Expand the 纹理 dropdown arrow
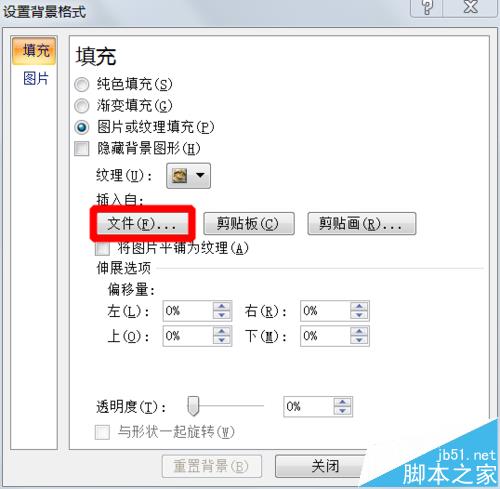This screenshot has height=489, width=500. 200,175
